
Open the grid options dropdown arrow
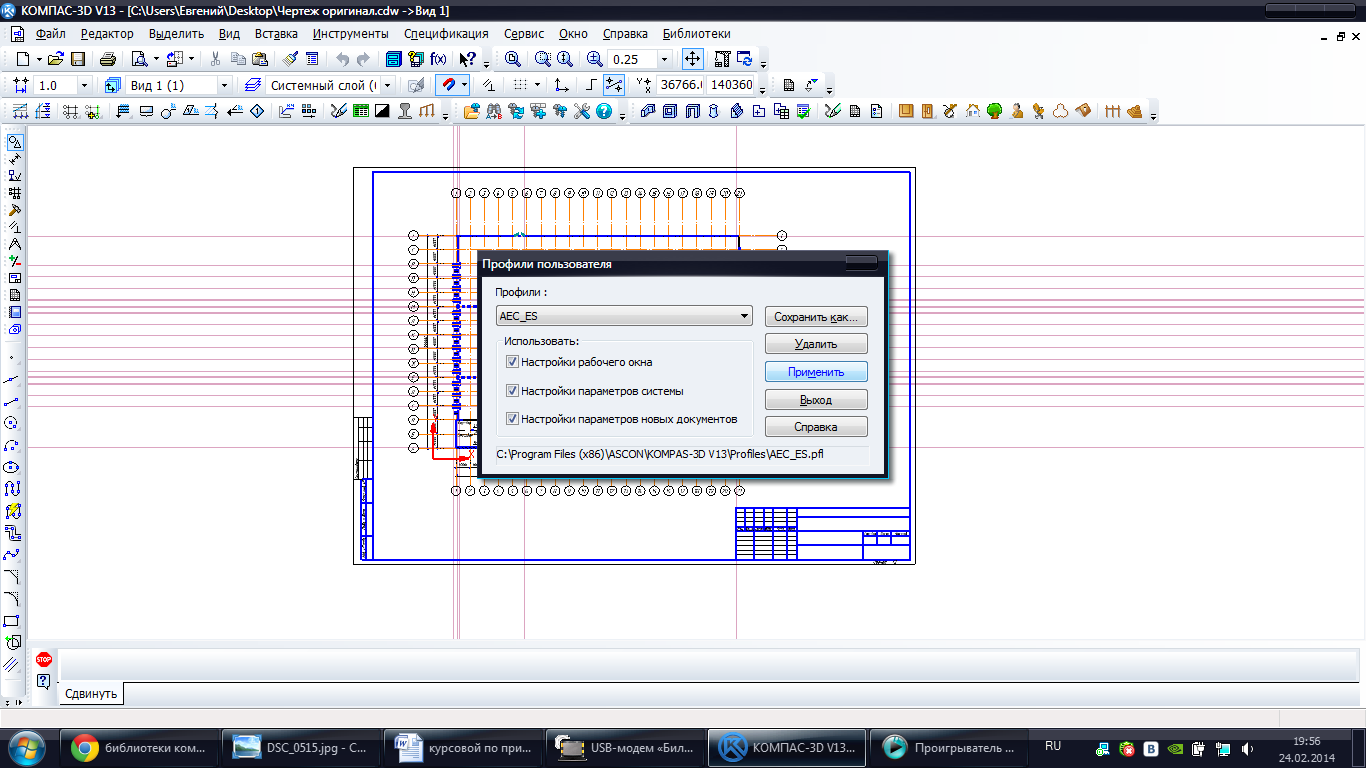click(537, 85)
